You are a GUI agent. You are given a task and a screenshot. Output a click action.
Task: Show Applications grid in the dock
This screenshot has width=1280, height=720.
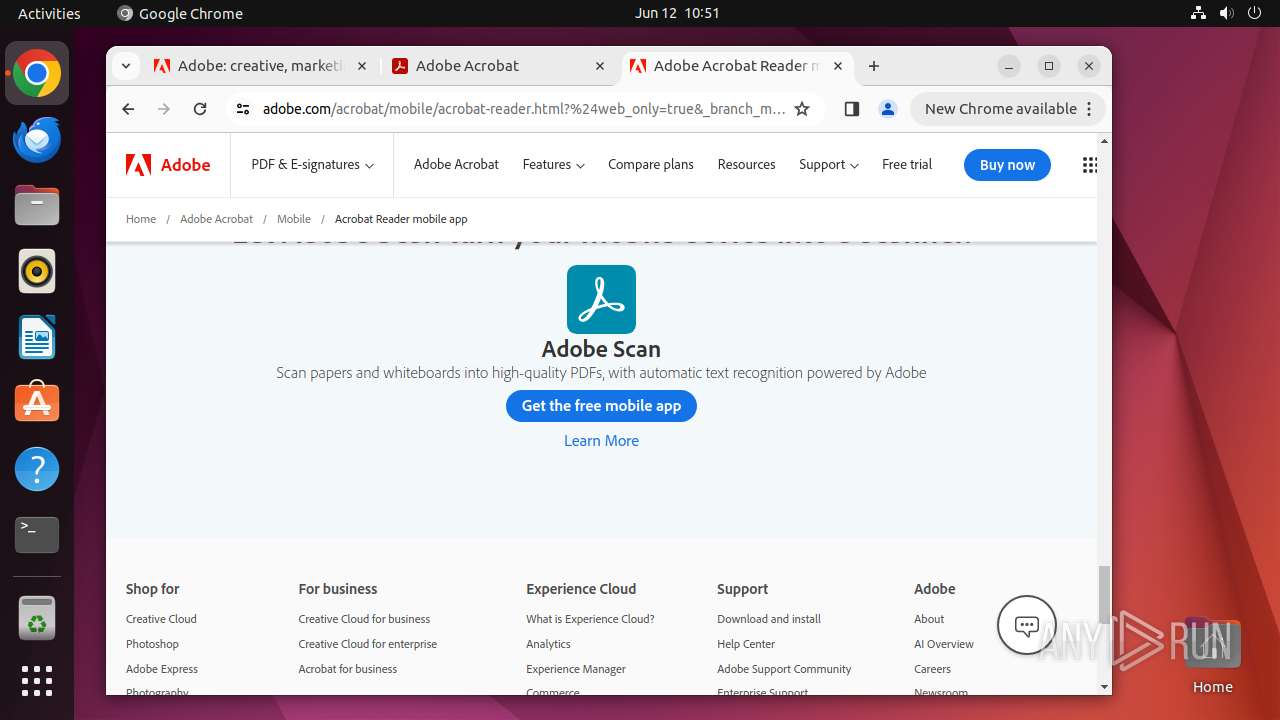pos(37,681)
